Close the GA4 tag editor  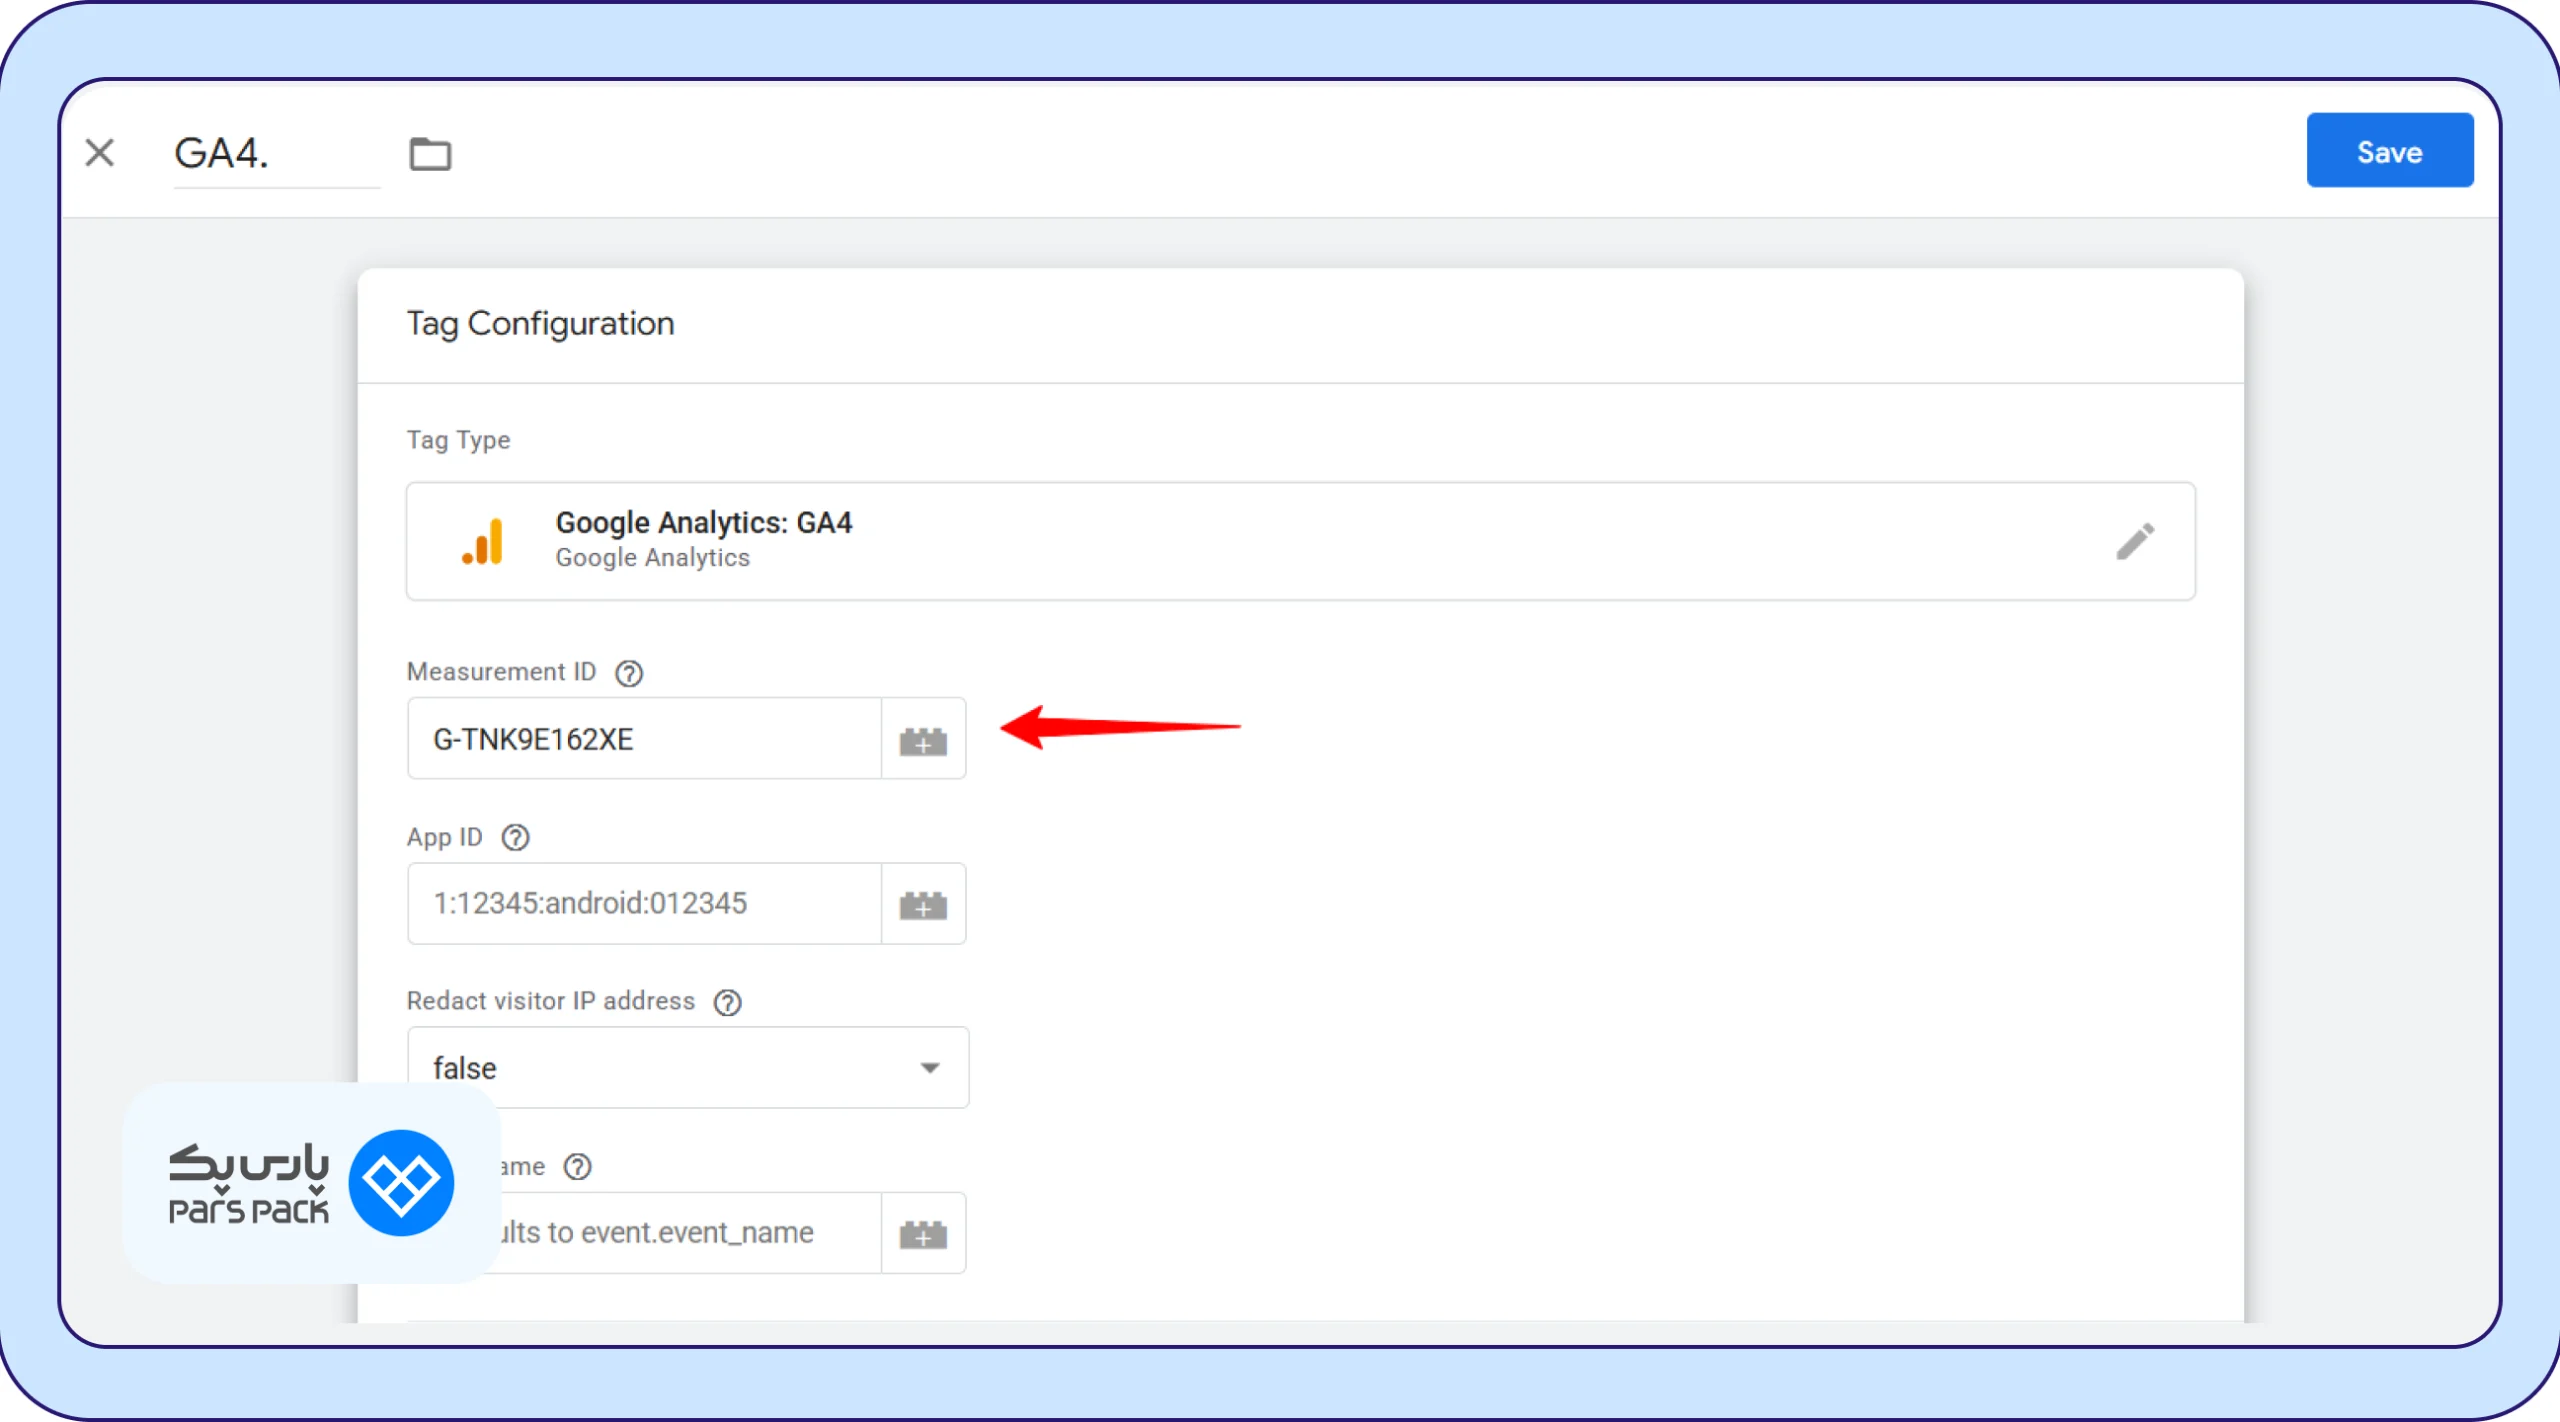point(100,153)
